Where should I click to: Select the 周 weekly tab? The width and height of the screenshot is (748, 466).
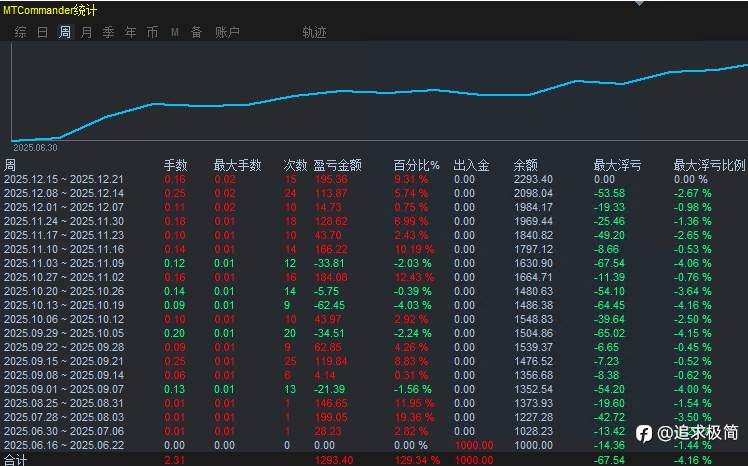point(64,32)
